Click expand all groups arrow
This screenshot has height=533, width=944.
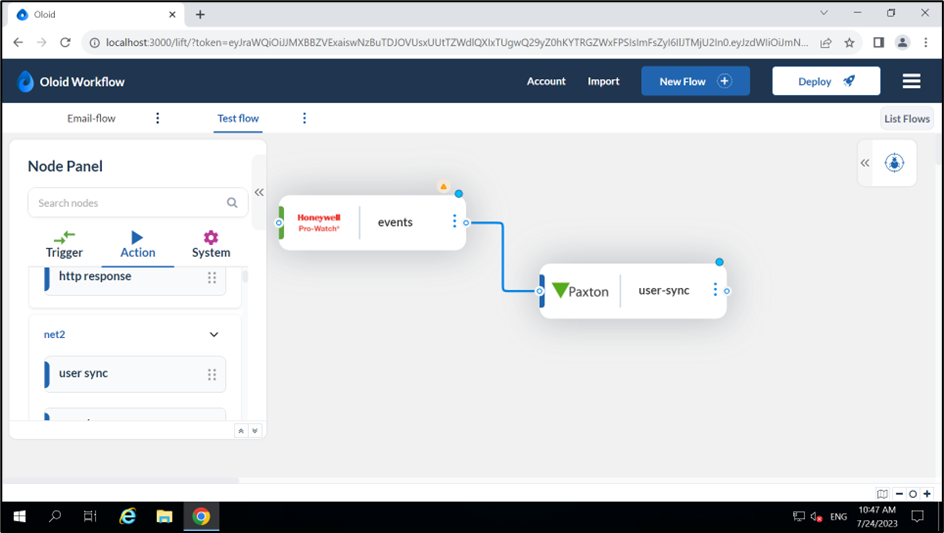[255, 431]
